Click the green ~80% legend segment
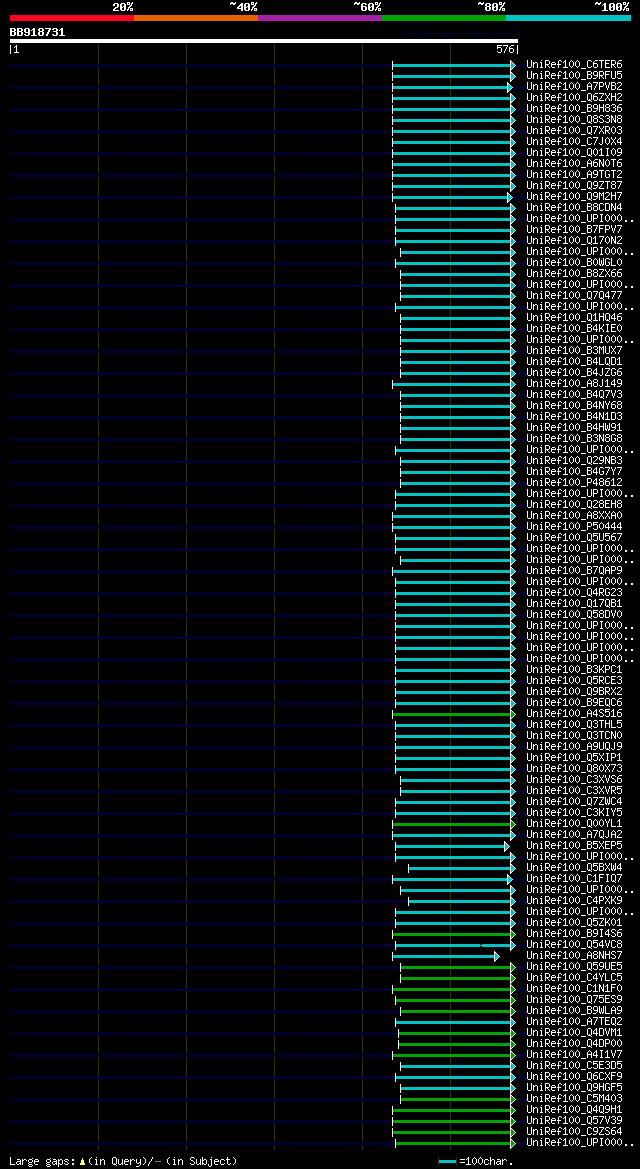 pos(444,17)
